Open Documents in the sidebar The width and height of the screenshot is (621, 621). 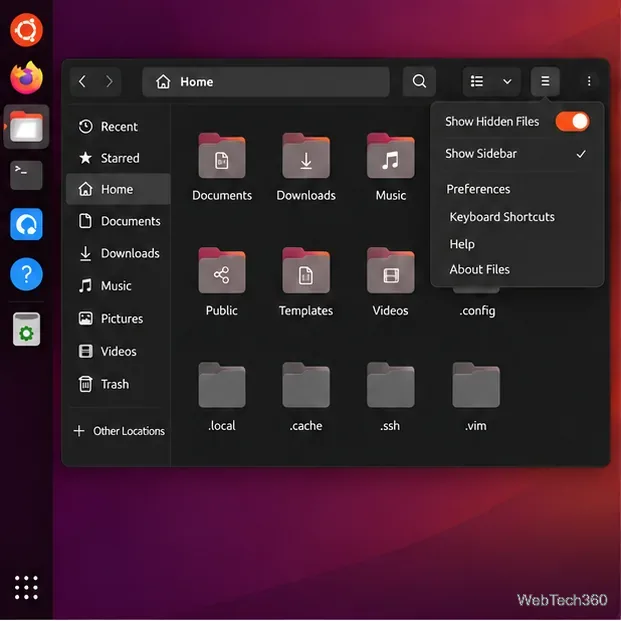118,221
